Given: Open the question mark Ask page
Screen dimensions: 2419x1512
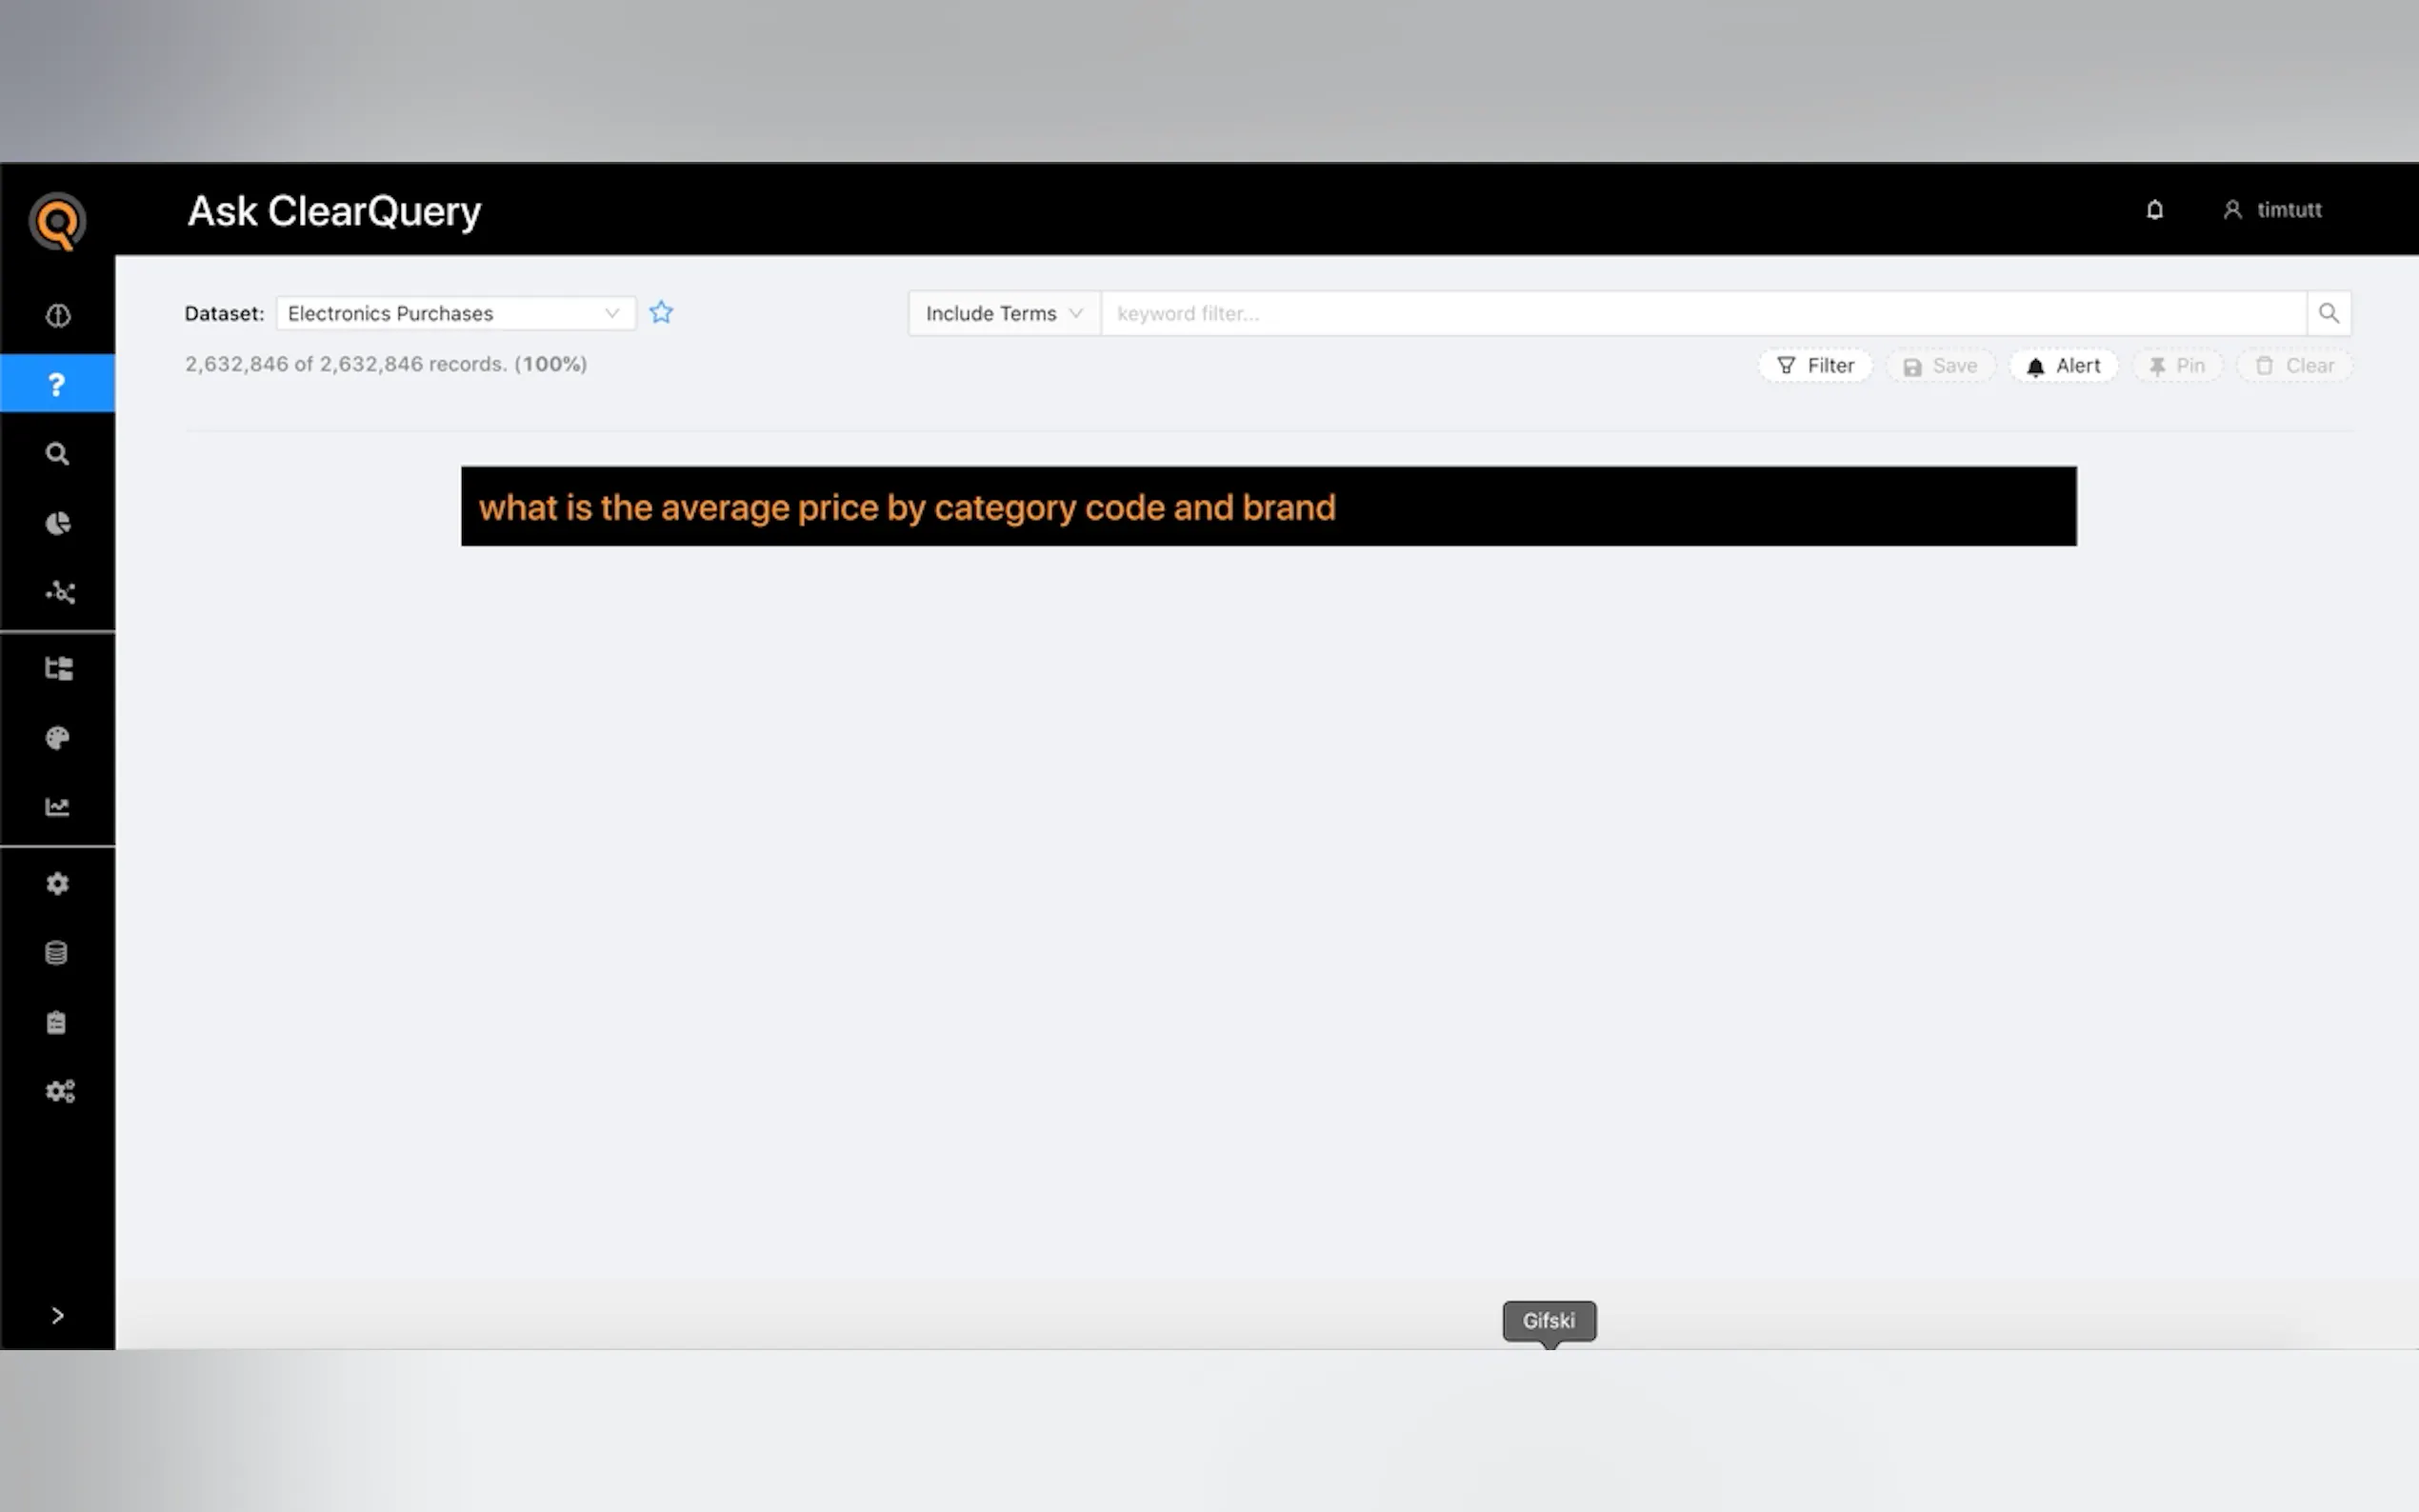Looking at the screenshot, I should click(57, 384).
